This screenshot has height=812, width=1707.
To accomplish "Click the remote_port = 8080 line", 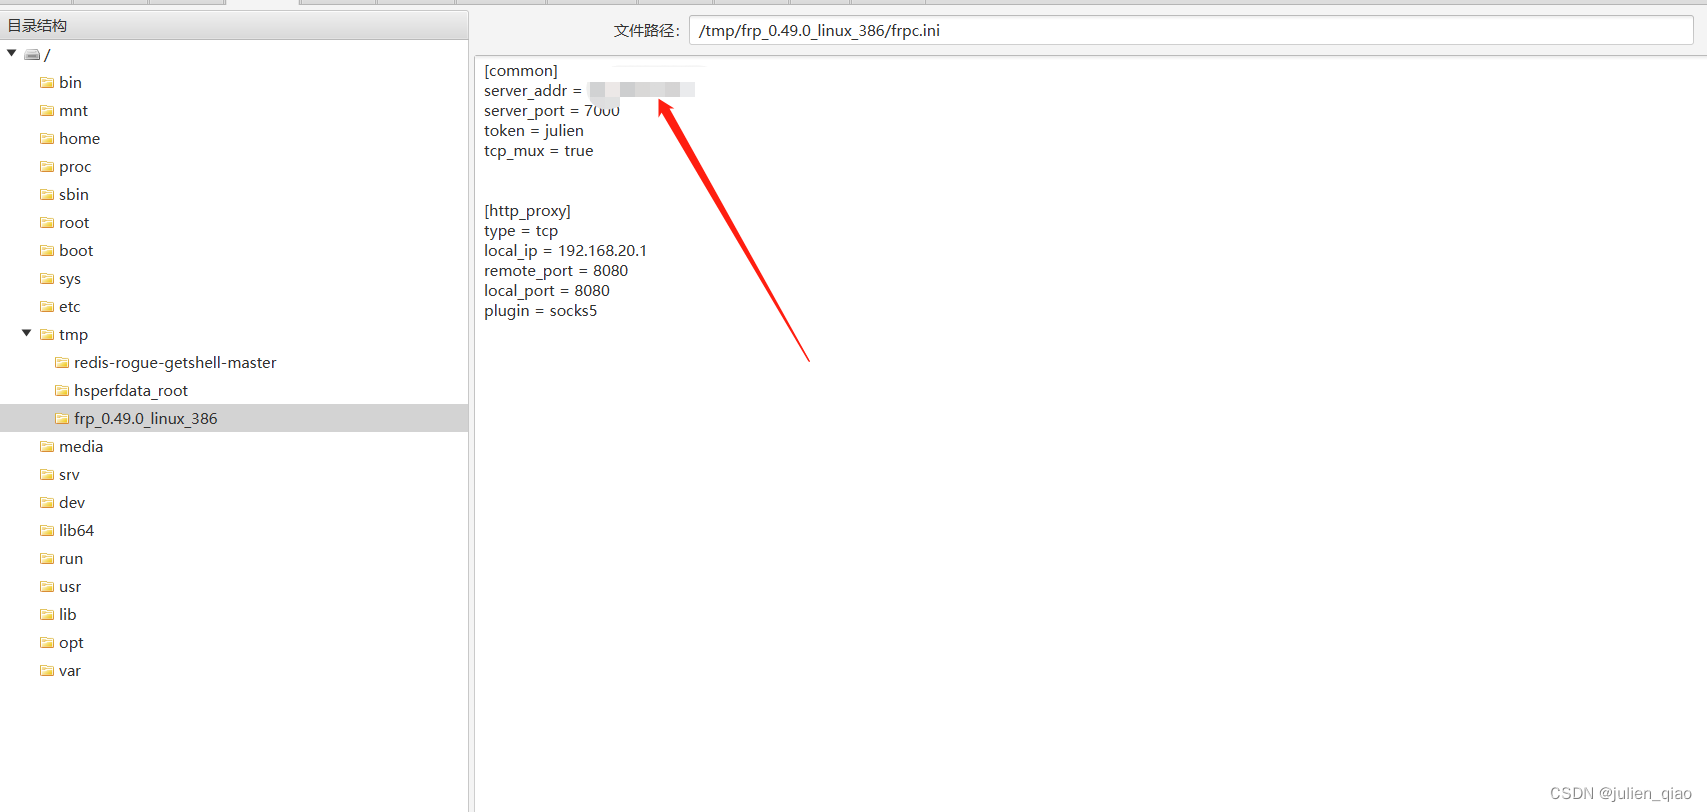I will 556,271.
